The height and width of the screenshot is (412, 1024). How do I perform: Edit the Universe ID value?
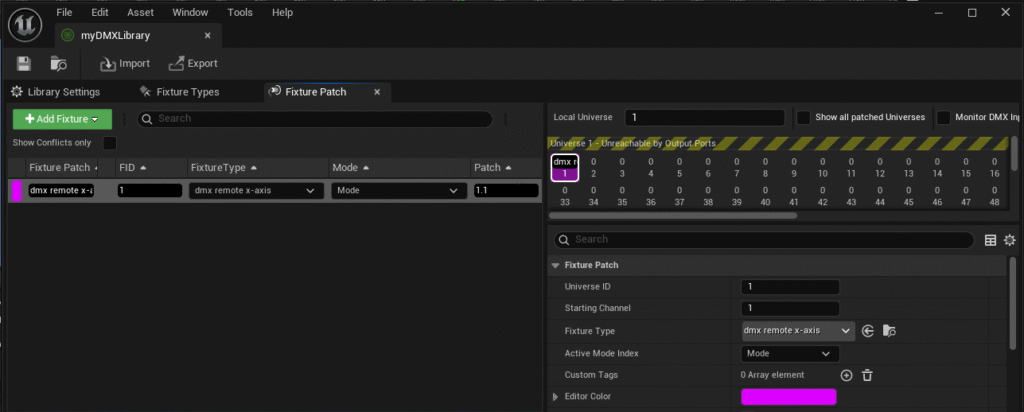(x=790, y=287)
